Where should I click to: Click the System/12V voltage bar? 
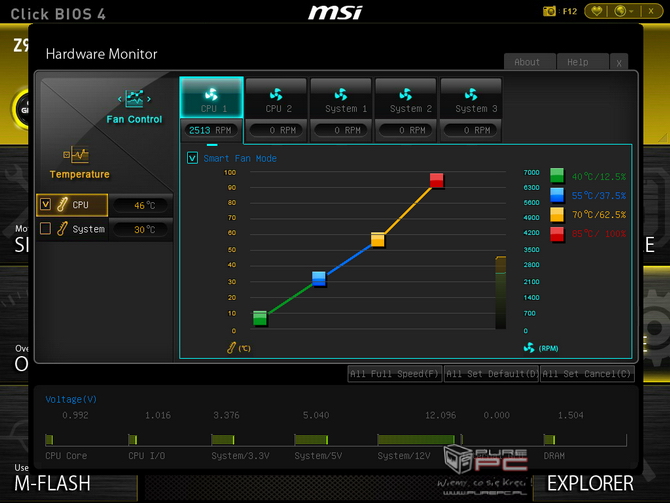tap(416, 439)
